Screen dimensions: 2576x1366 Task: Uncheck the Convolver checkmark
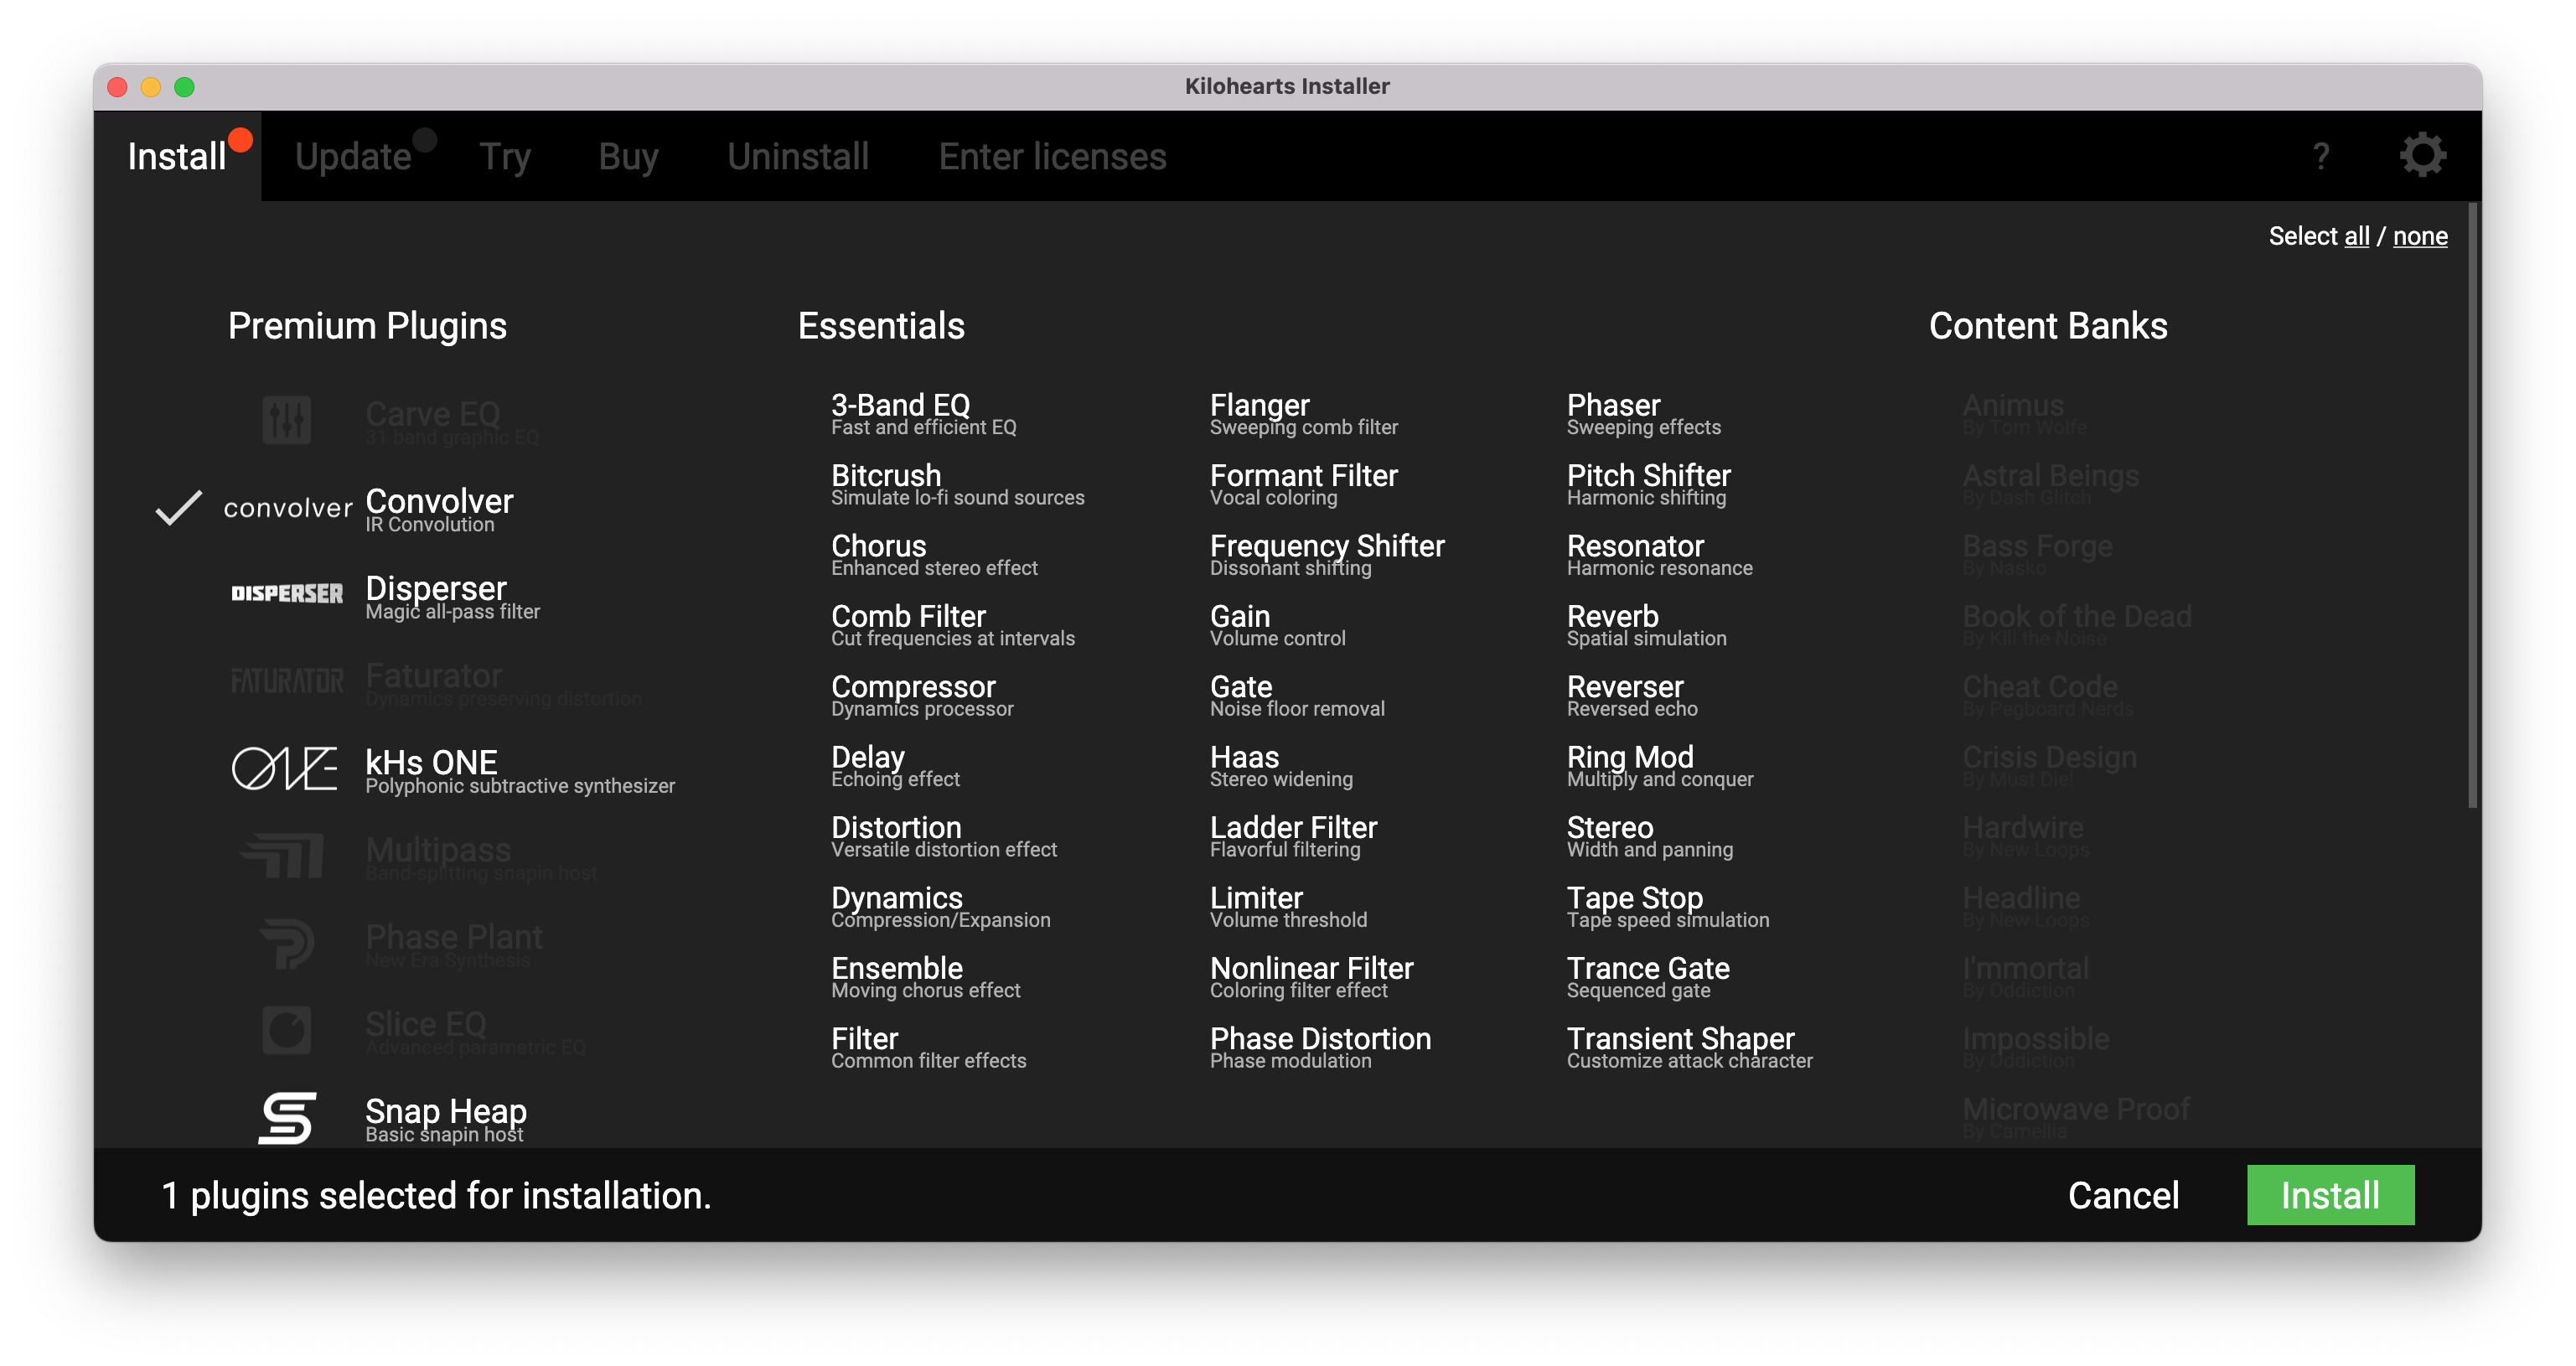[x=179, y=508]
